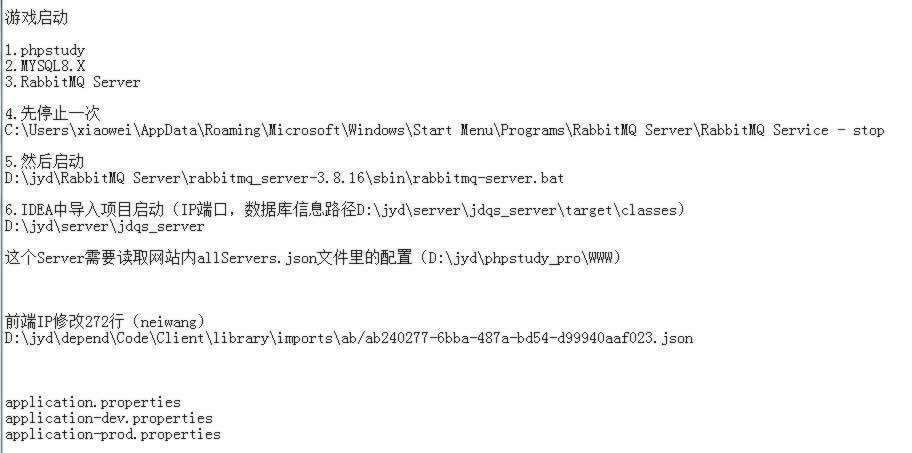Click the application-dev.properties line
Viewport: 912px width, 453px height.
109,418
